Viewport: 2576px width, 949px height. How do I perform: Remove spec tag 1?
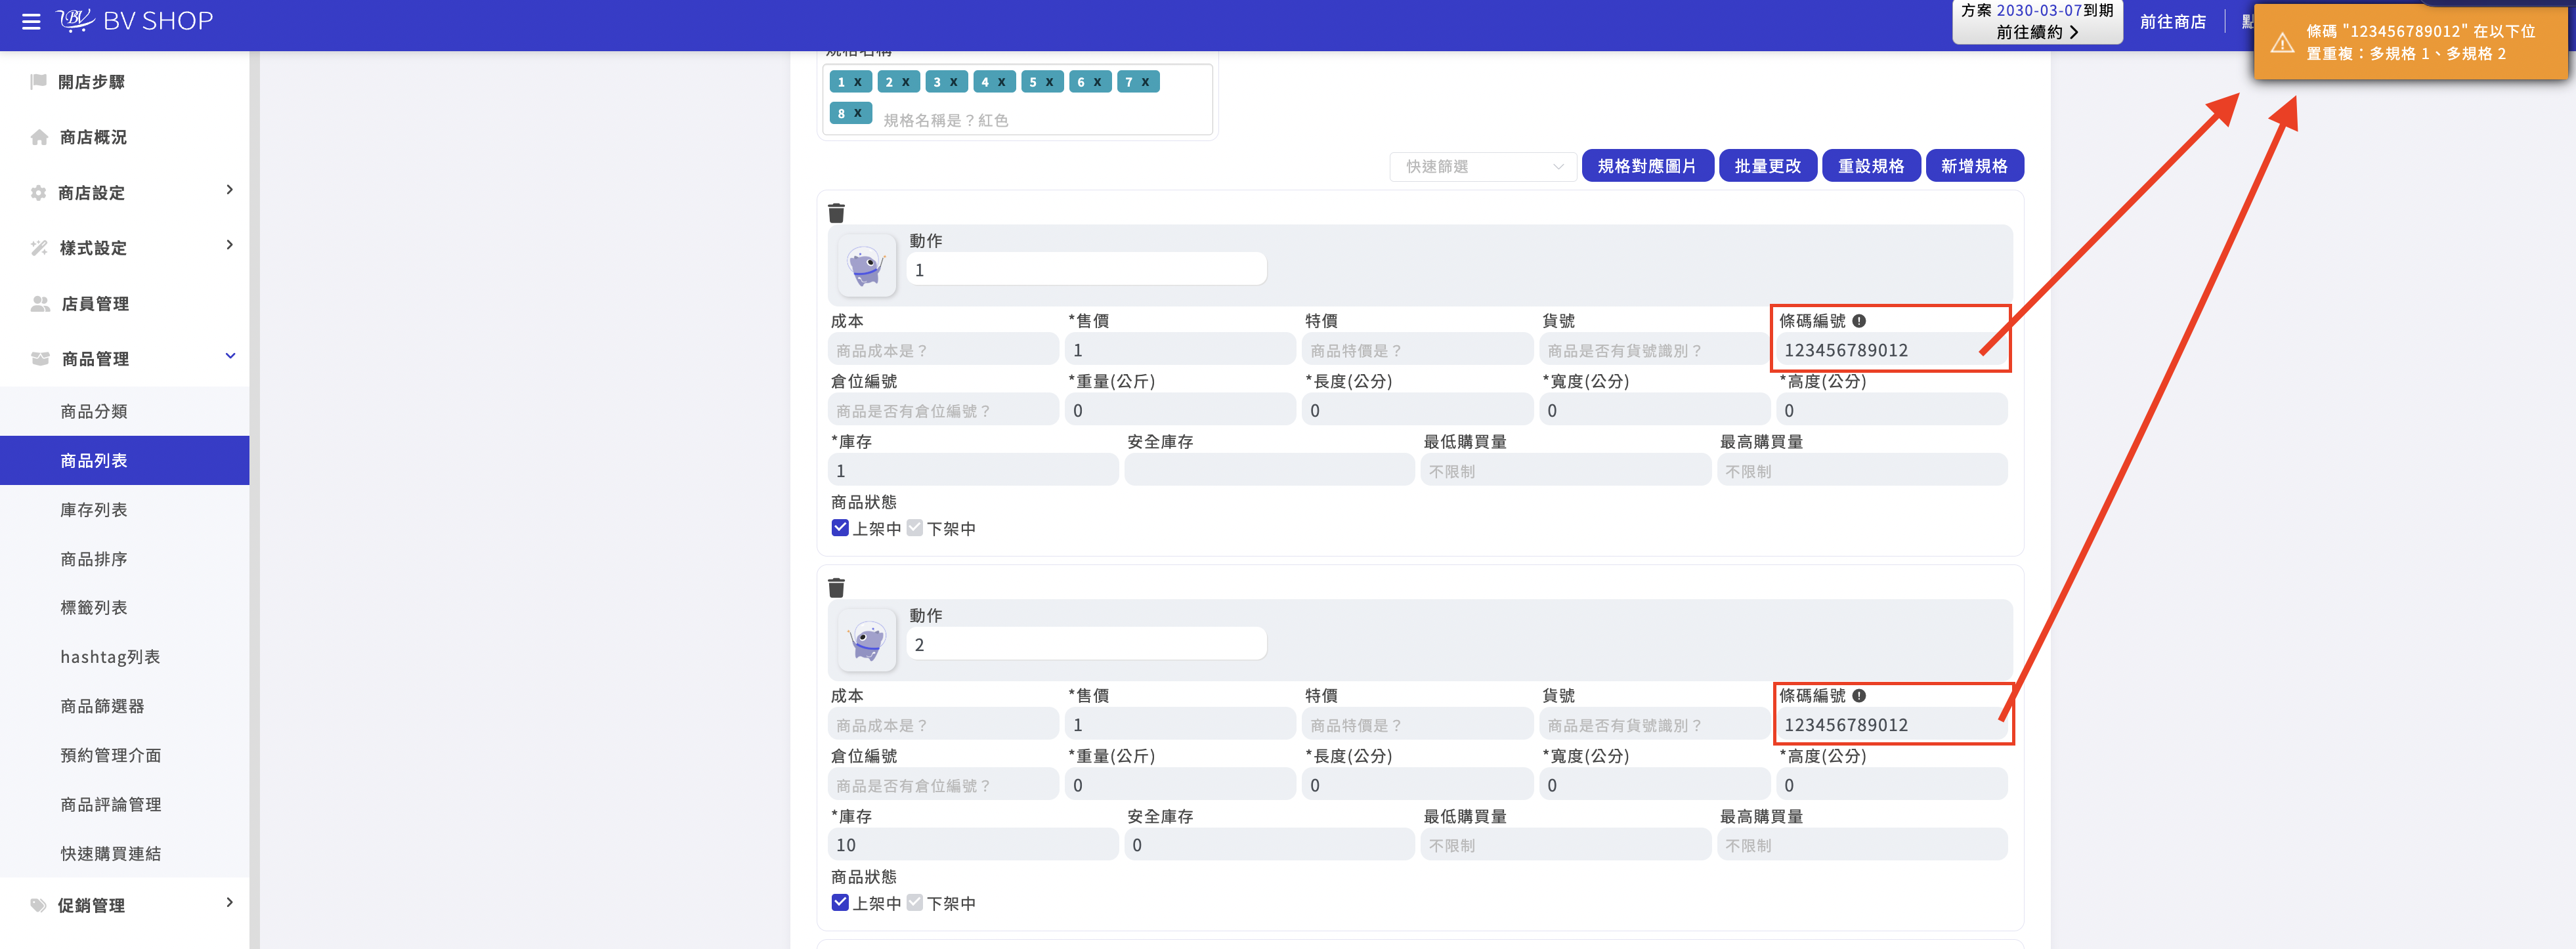pos(858,82)
